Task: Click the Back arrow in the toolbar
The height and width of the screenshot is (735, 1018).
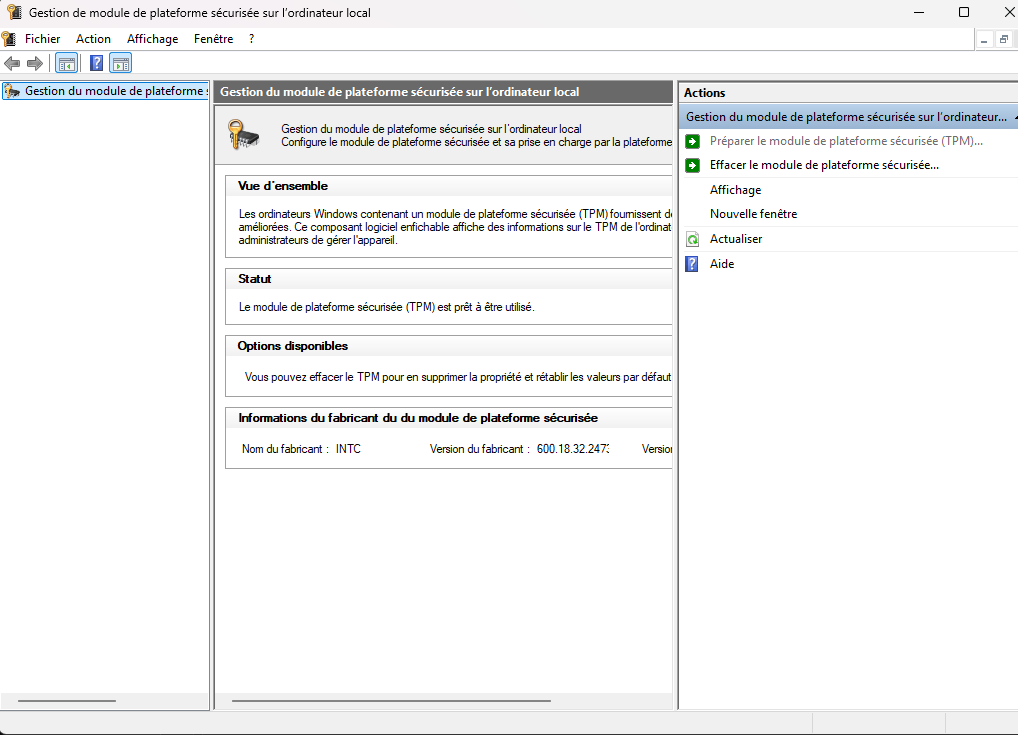Action: (x=12, y=64)
